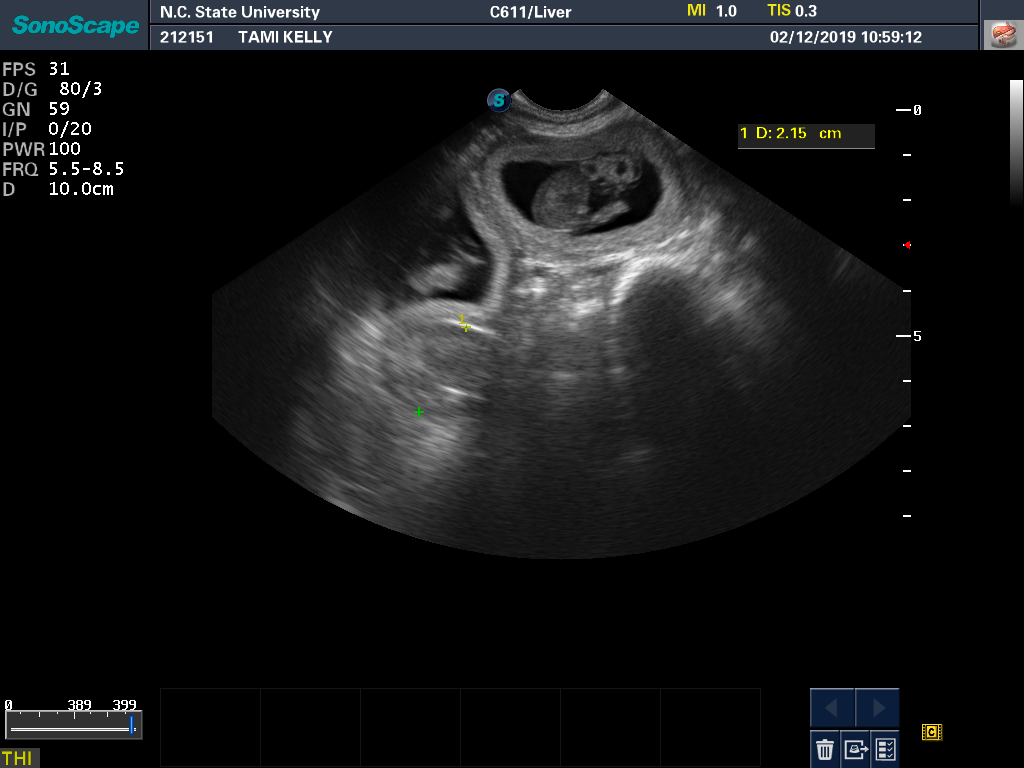Open the checklist icon
Viewport: 1024px width, 768px height.
point(885,748)
